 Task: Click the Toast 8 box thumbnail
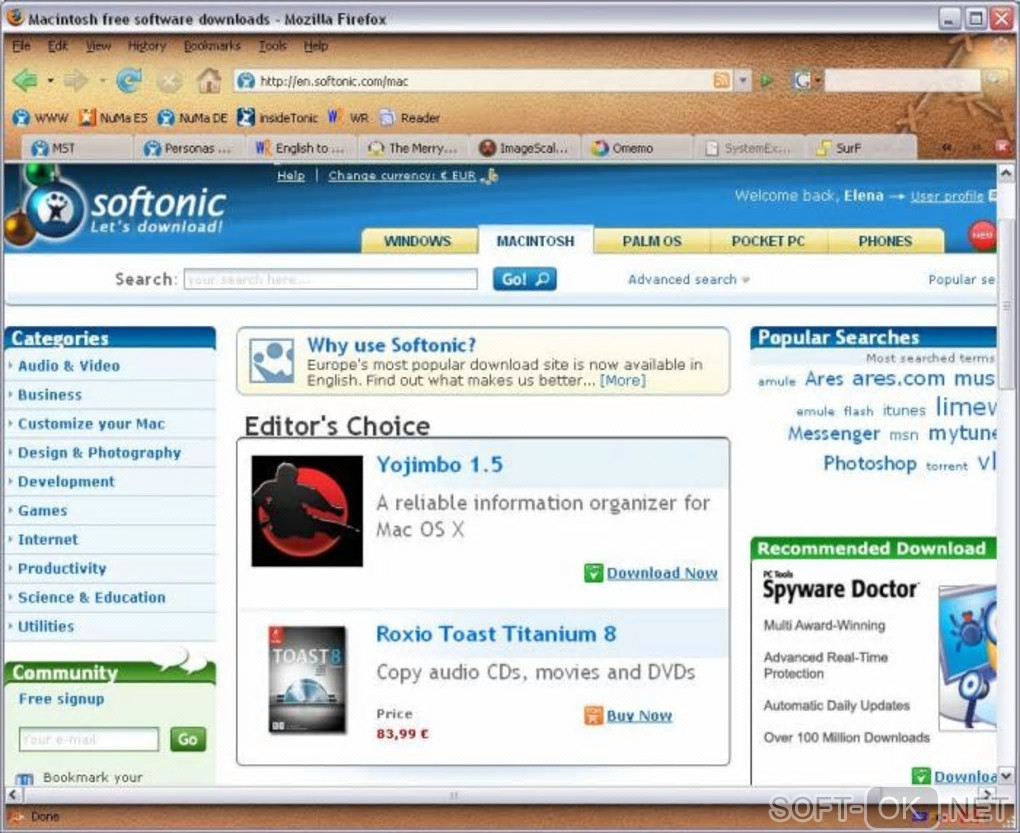pyautogui.click(x=308, y=680)
